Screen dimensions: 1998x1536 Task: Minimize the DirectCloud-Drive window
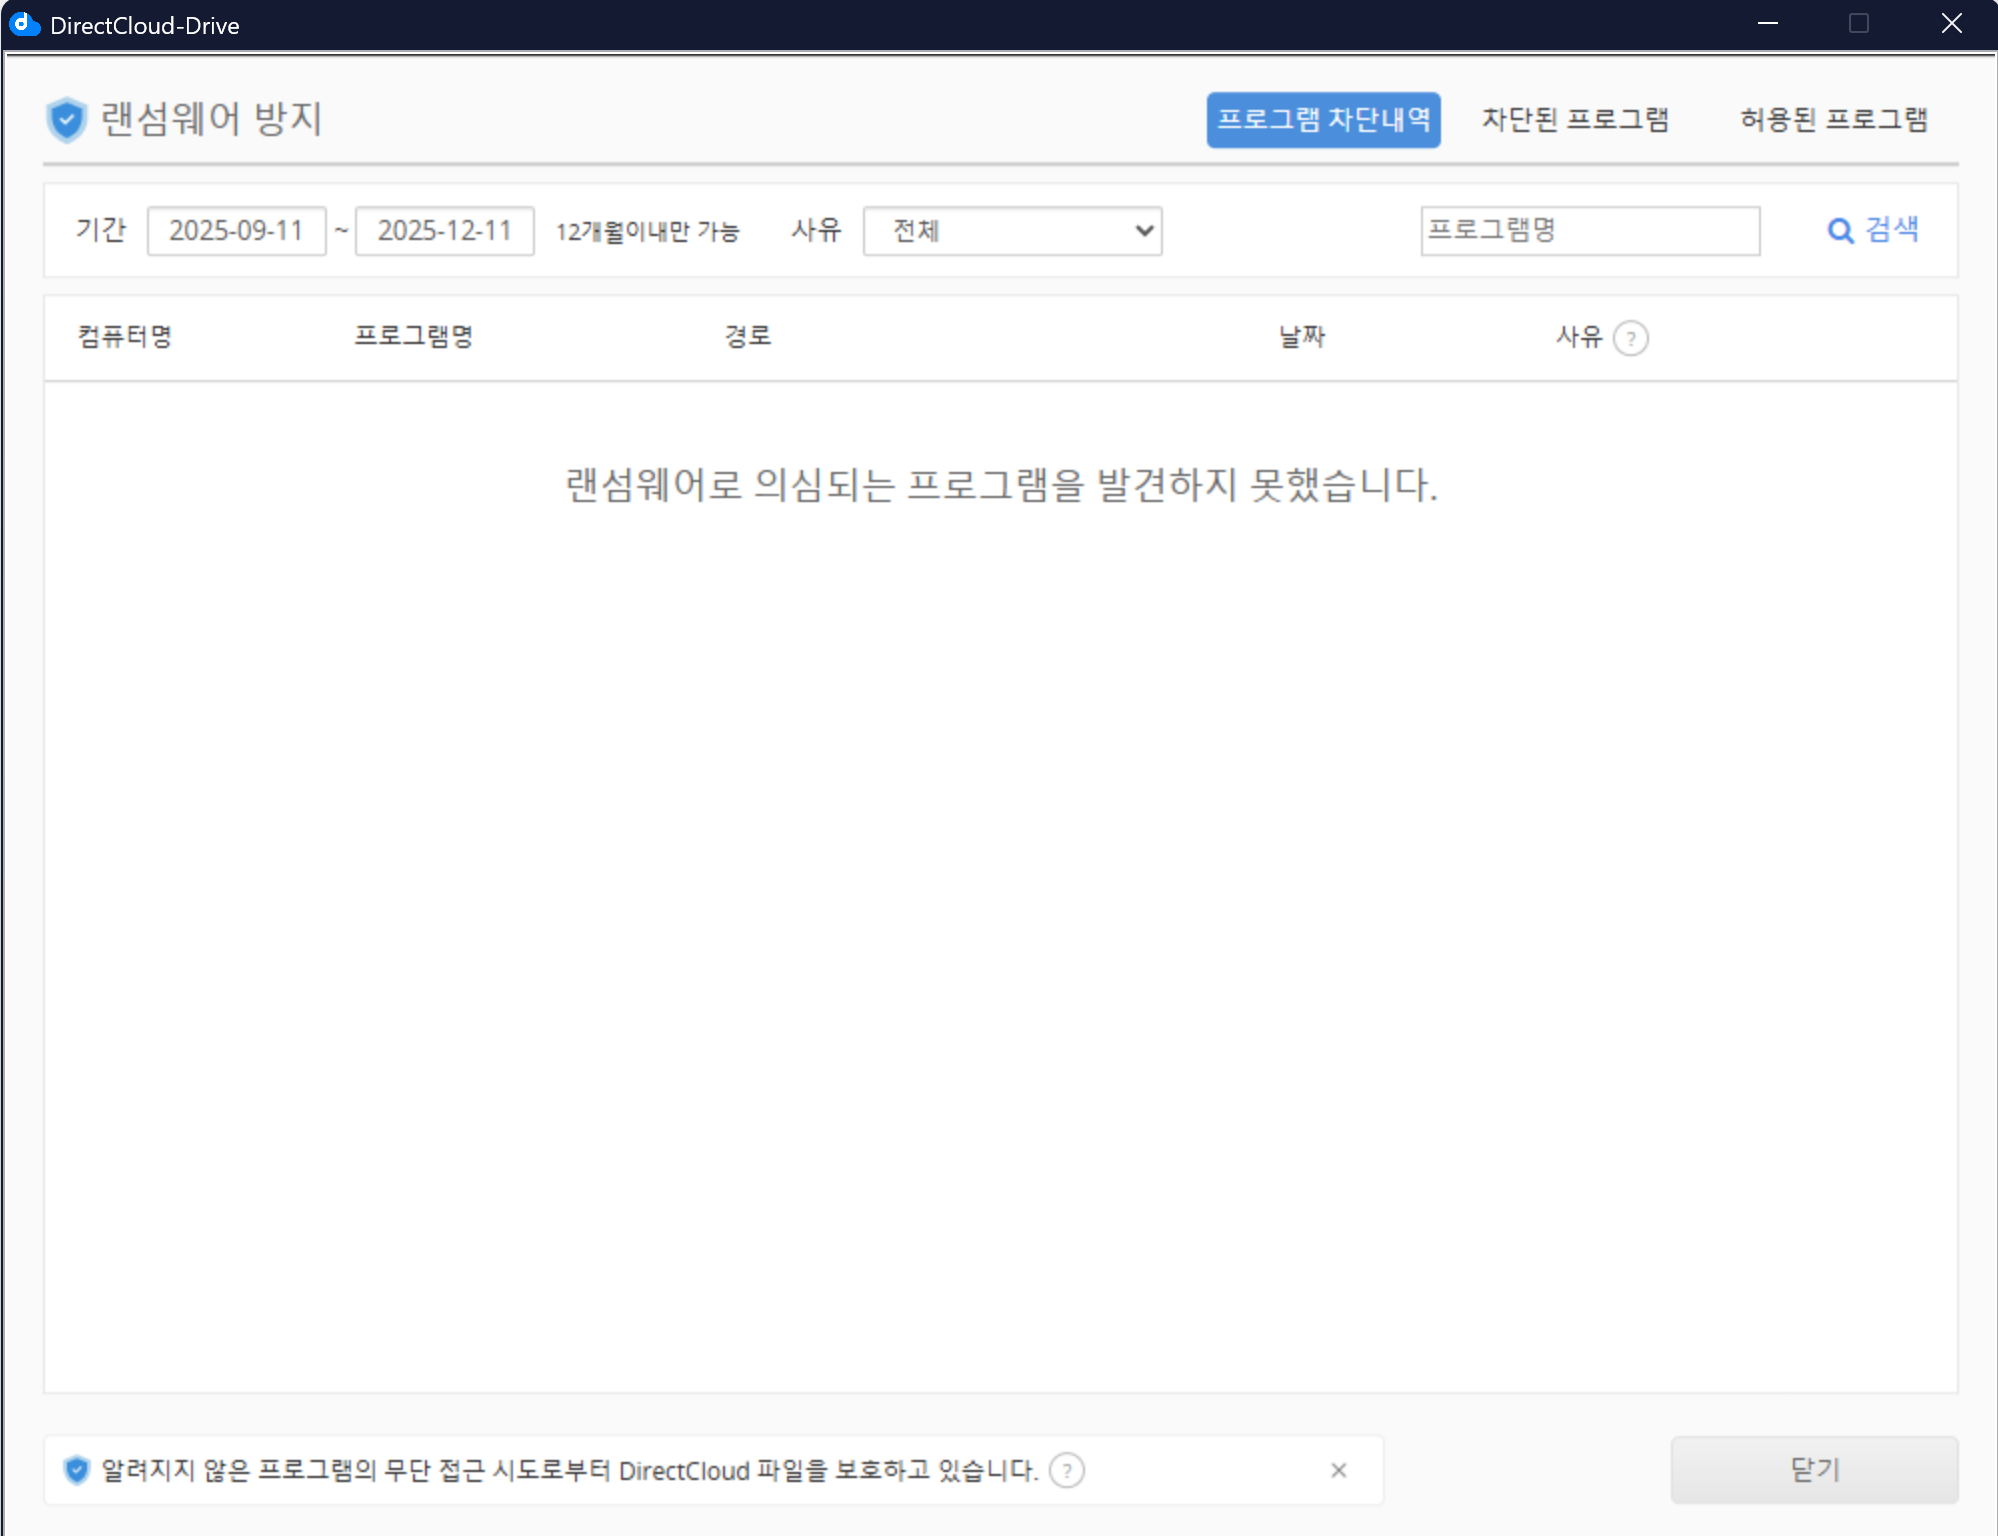pyautogui.click(x=1768, y=24)
